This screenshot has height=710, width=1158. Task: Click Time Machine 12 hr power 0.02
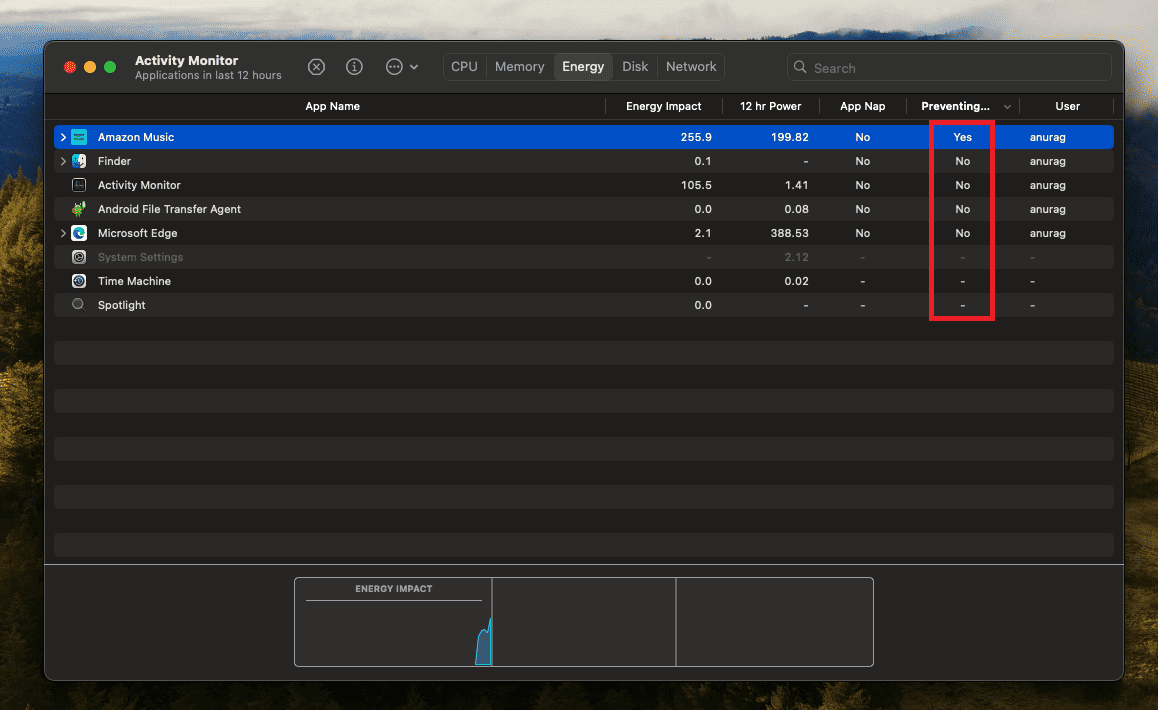[x=796, y=281]
